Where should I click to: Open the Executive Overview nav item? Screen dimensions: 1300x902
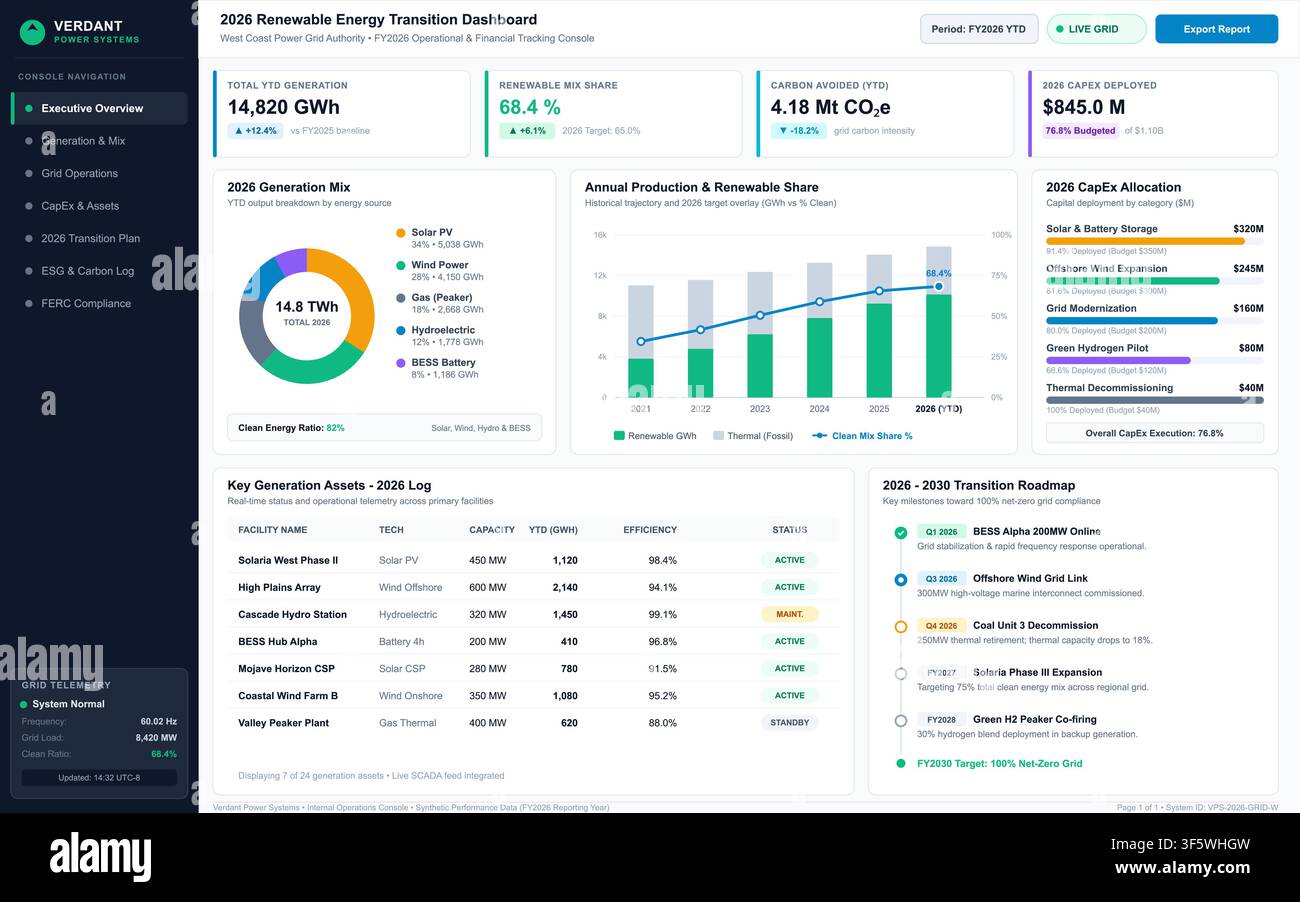tap(99, 108)
